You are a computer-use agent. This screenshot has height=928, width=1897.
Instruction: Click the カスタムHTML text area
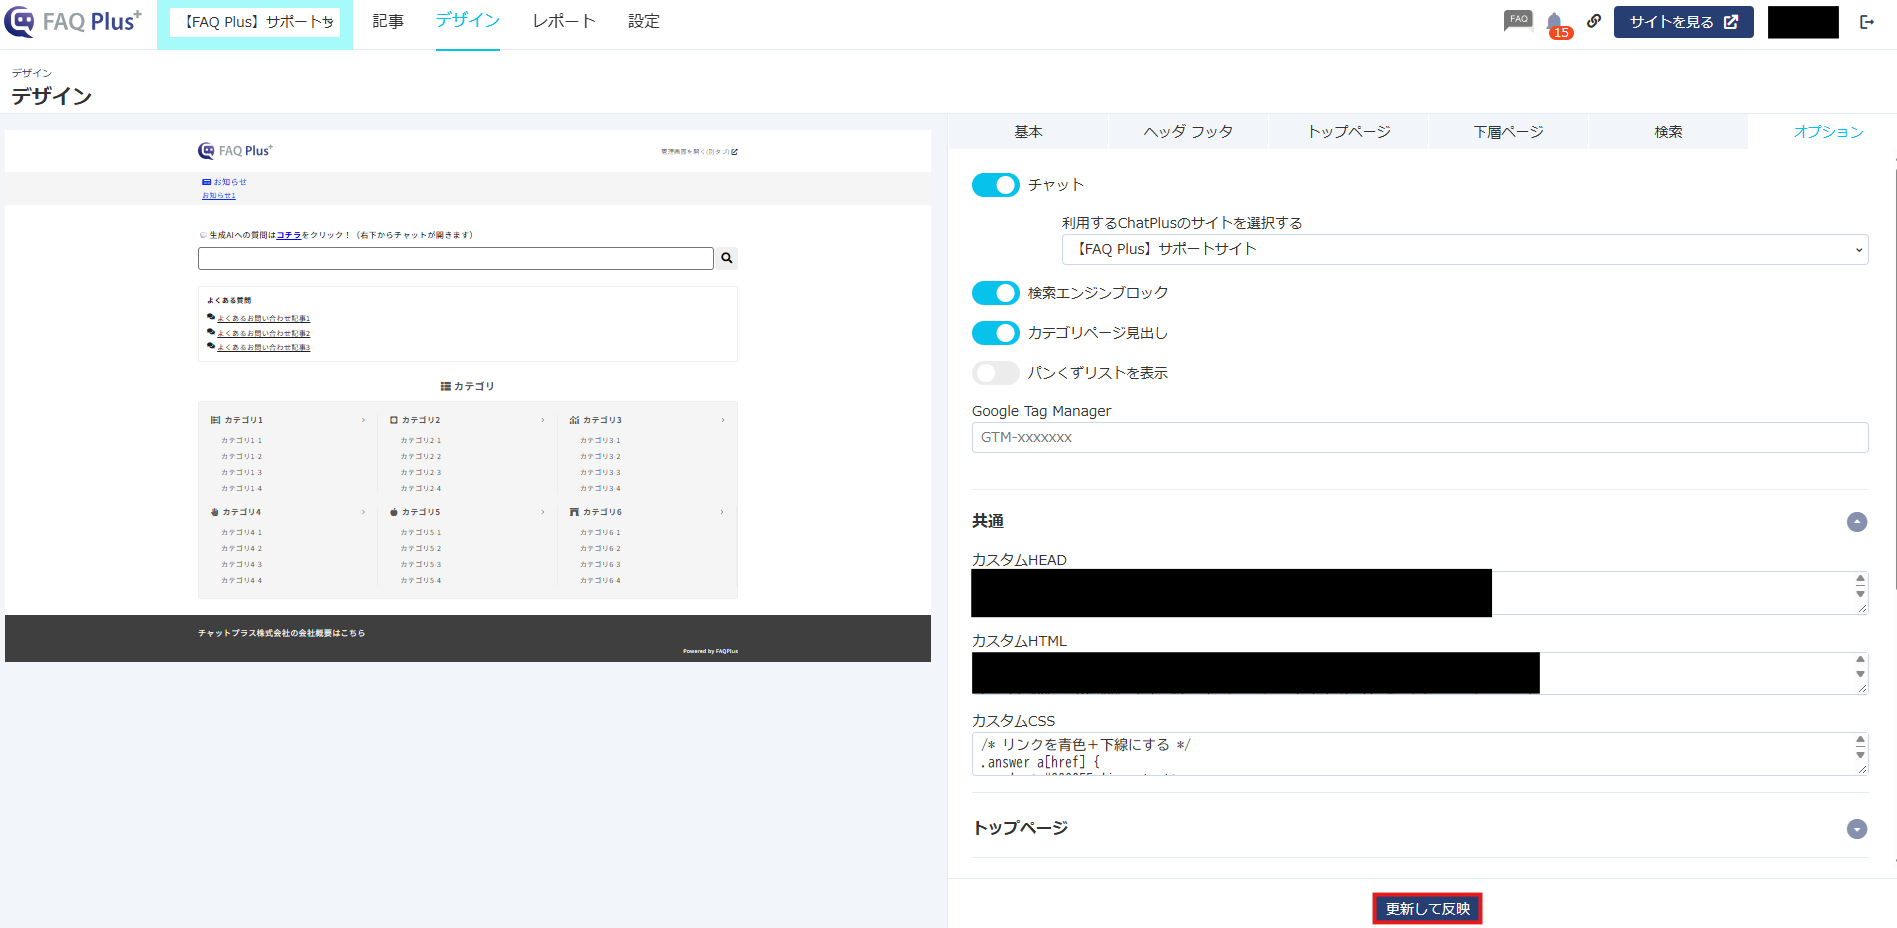[x=1420, y=673]
